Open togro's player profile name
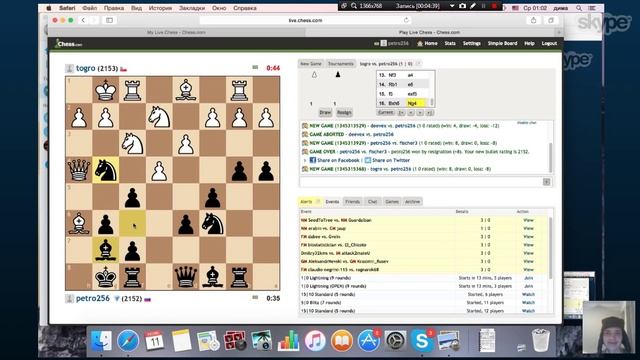This screenshot has height=360, width=640. [x=85, y=68]
